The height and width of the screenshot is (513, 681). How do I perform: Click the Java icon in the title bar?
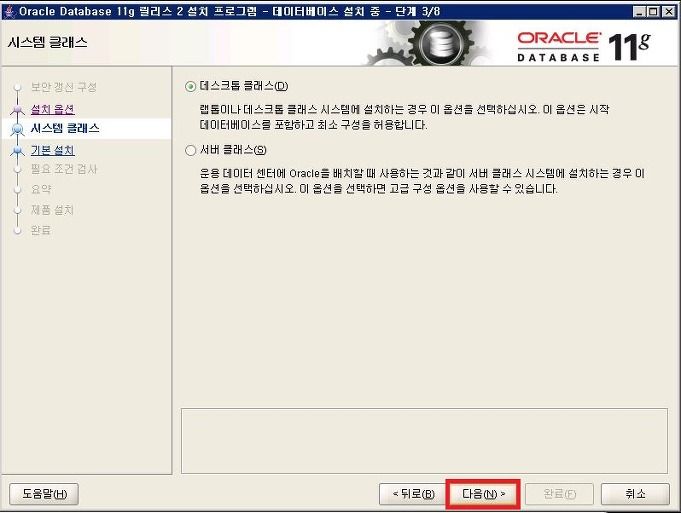click(x=10, y=11)
